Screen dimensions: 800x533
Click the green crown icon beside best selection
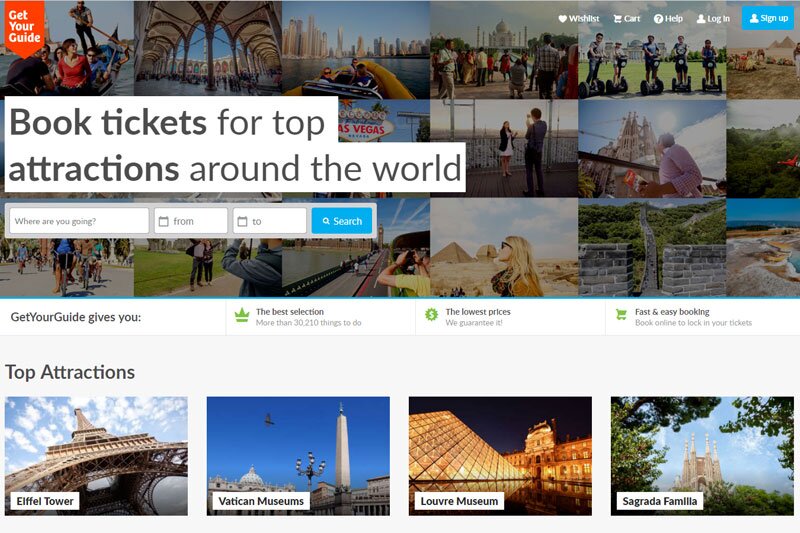[242, 315]
